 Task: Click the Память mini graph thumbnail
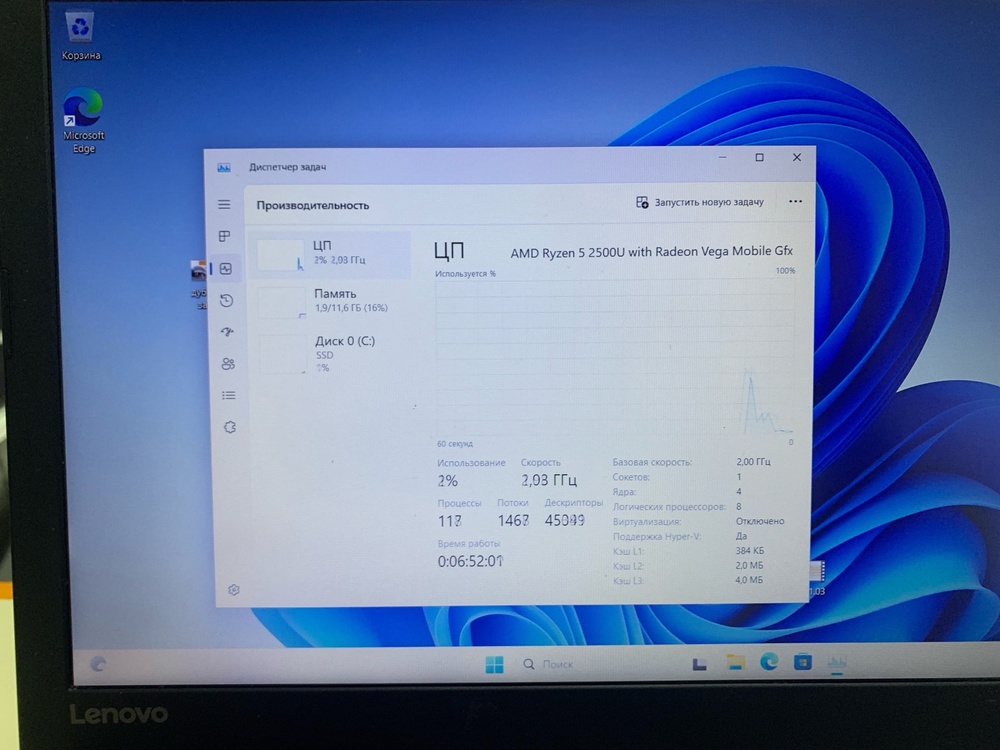282,302
